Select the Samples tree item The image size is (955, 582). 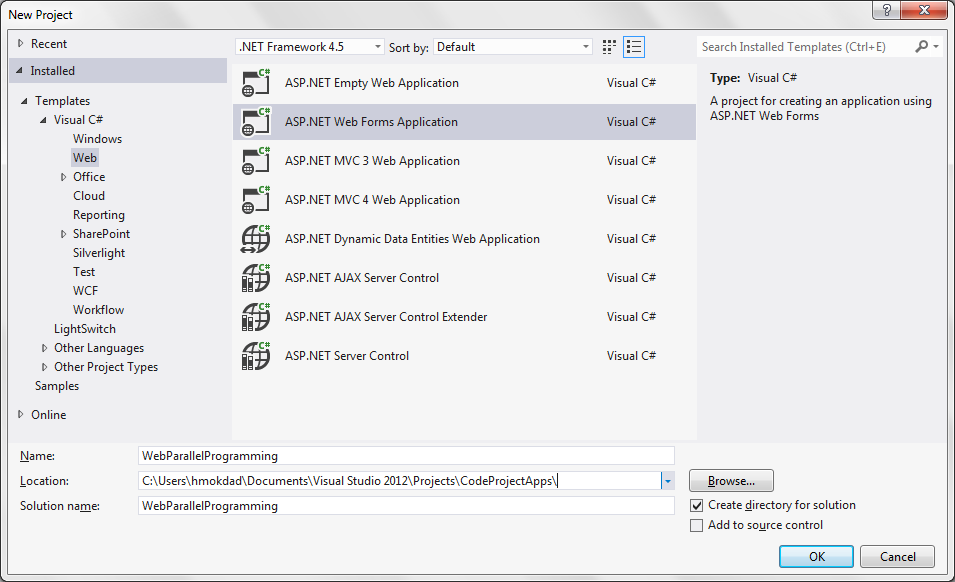coord(57,386)
